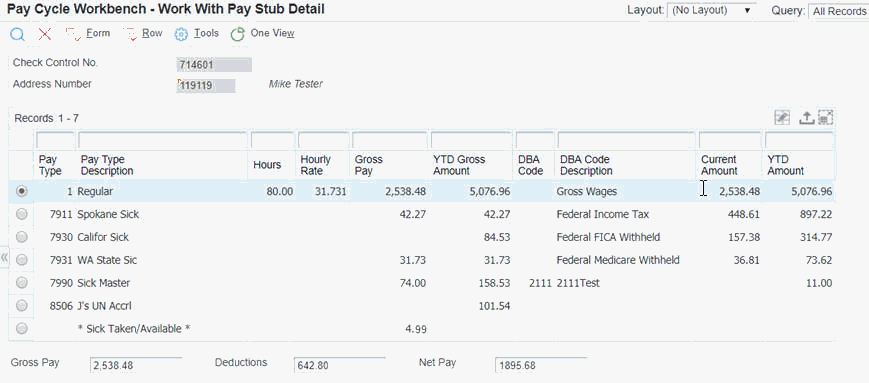Click the 2111 DBA code cell
The width and height of the screenshot is (869, 383).
tap(540, 283)
